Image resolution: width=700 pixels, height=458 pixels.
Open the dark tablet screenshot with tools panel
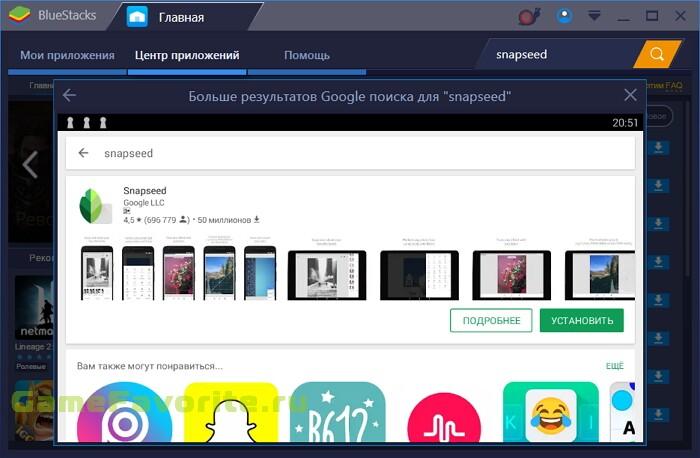click(x=419, y=275)
